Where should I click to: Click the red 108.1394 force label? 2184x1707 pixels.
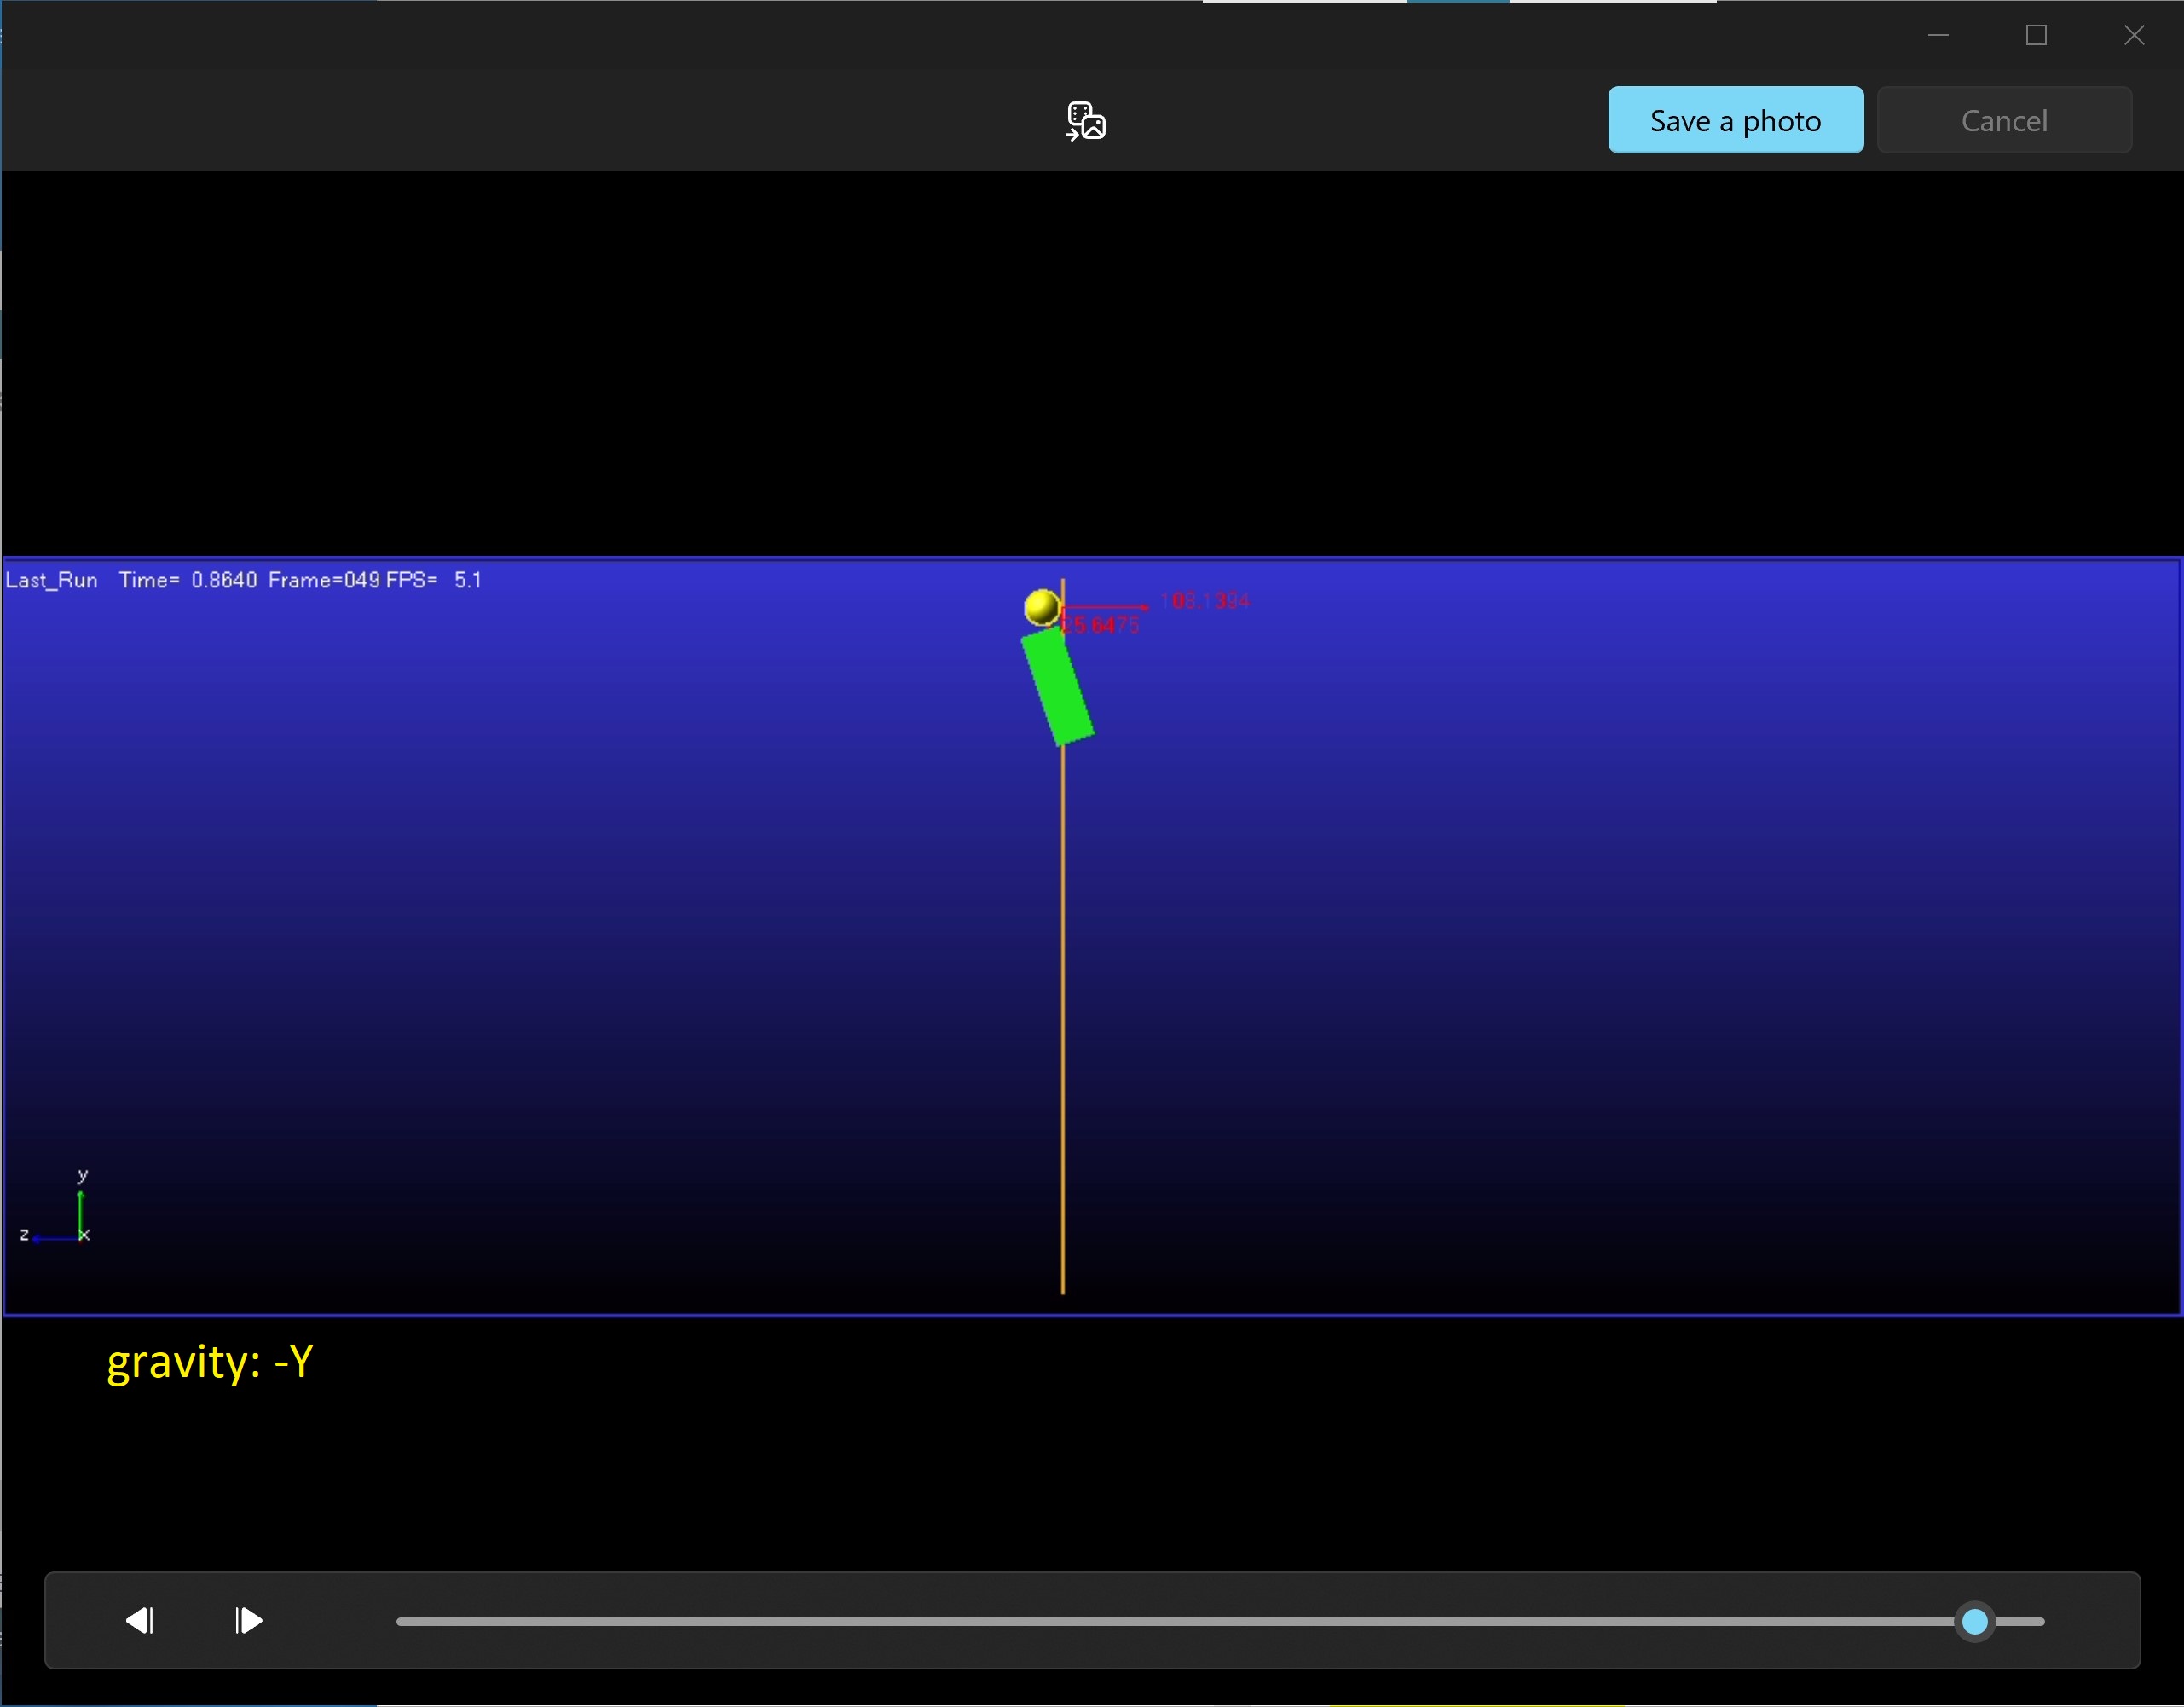[1205, 601]
